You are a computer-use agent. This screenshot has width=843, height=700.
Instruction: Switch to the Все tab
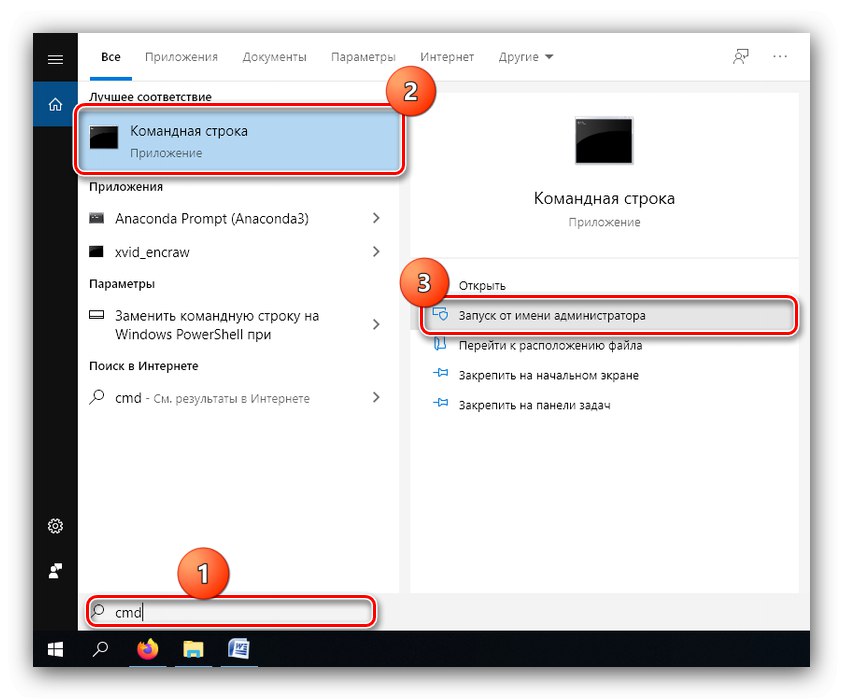tap(111, 57)
